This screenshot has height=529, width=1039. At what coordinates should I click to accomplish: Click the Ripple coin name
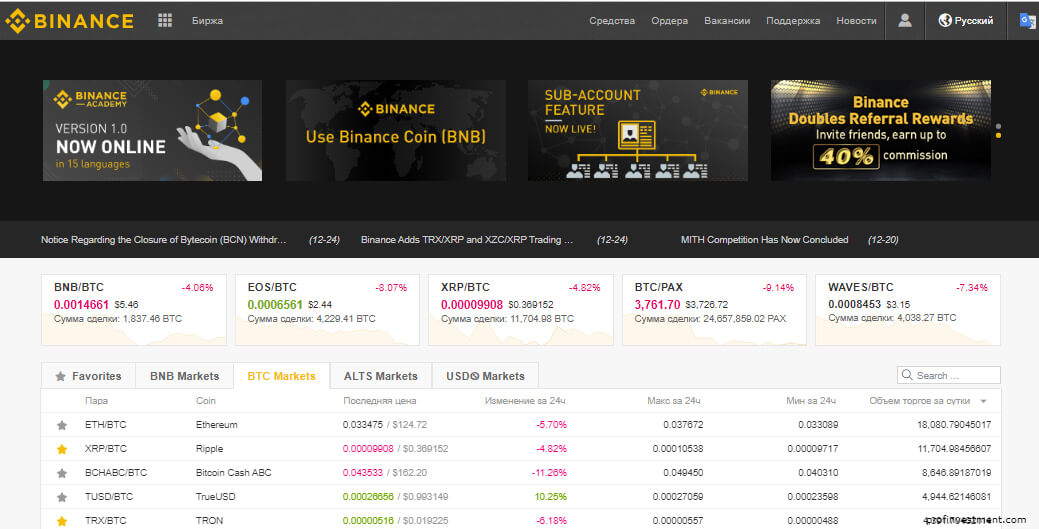209,449
